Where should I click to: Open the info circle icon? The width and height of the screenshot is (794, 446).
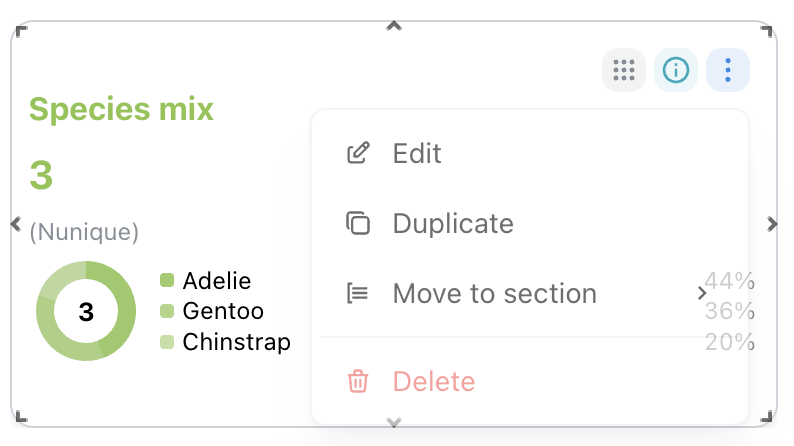point(676,70)
